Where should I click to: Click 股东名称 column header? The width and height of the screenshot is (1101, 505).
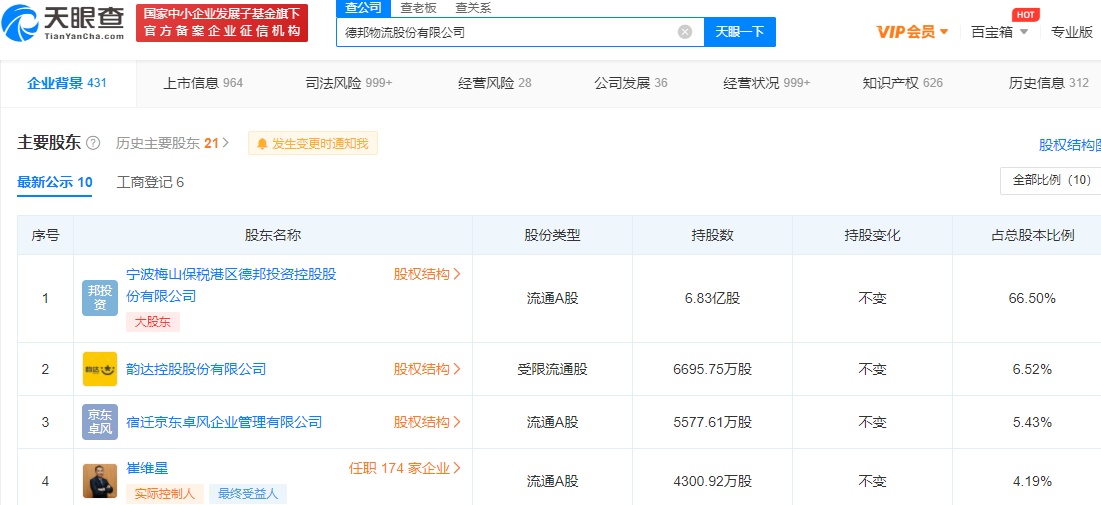click(272, 235)
